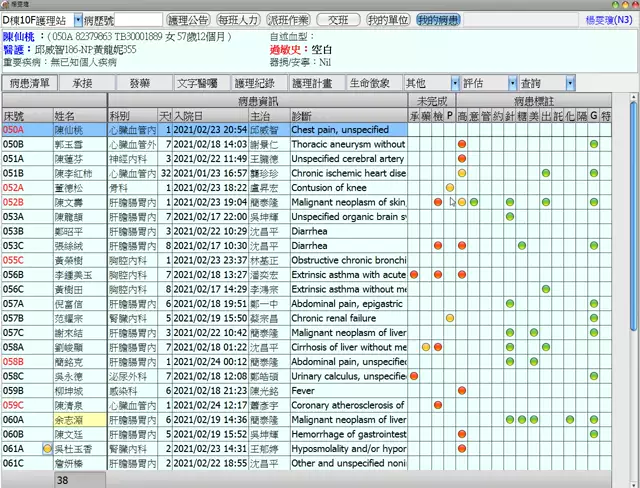640x488 pixels.
Task: Click yellow dot beside bed 061A number
Action: point(47,449)
